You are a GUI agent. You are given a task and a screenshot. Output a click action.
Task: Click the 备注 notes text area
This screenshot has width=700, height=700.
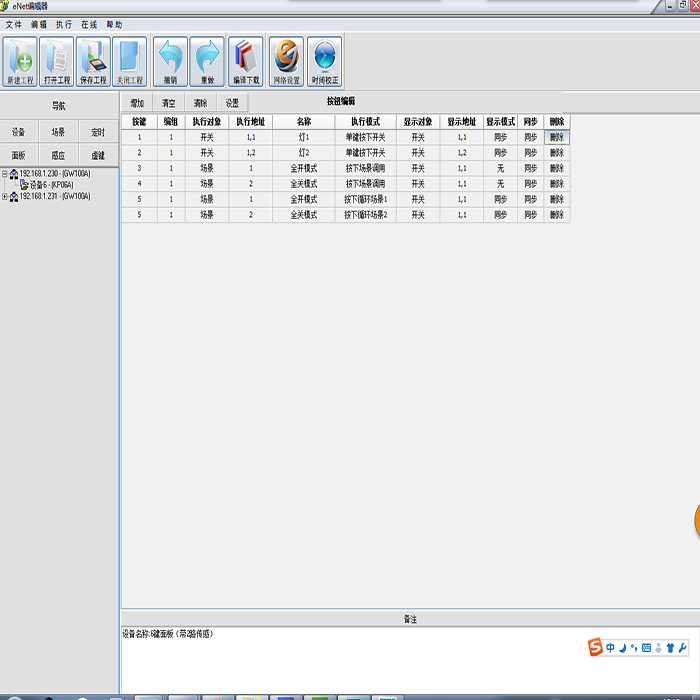tap(410, 661)
